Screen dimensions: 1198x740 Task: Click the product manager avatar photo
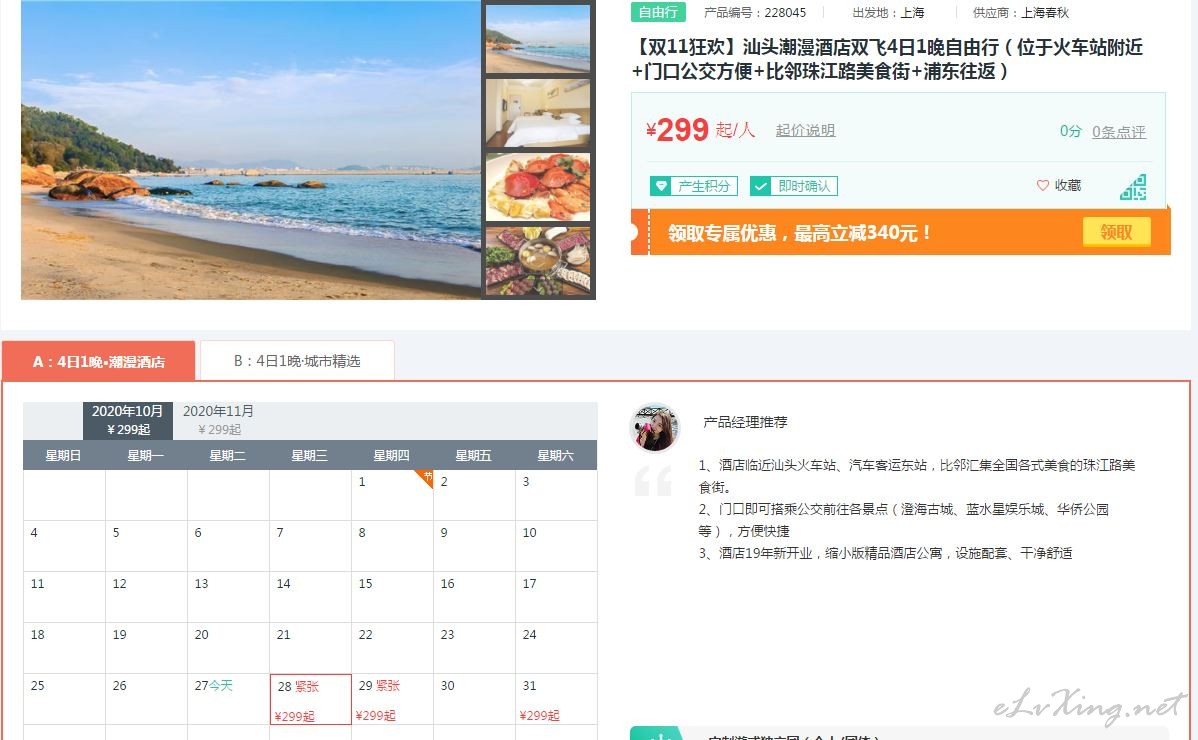[654, 428]
